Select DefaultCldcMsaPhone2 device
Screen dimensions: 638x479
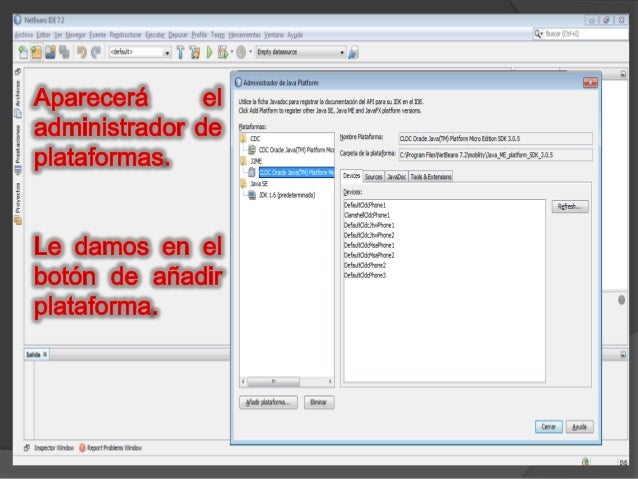[369, 255]
